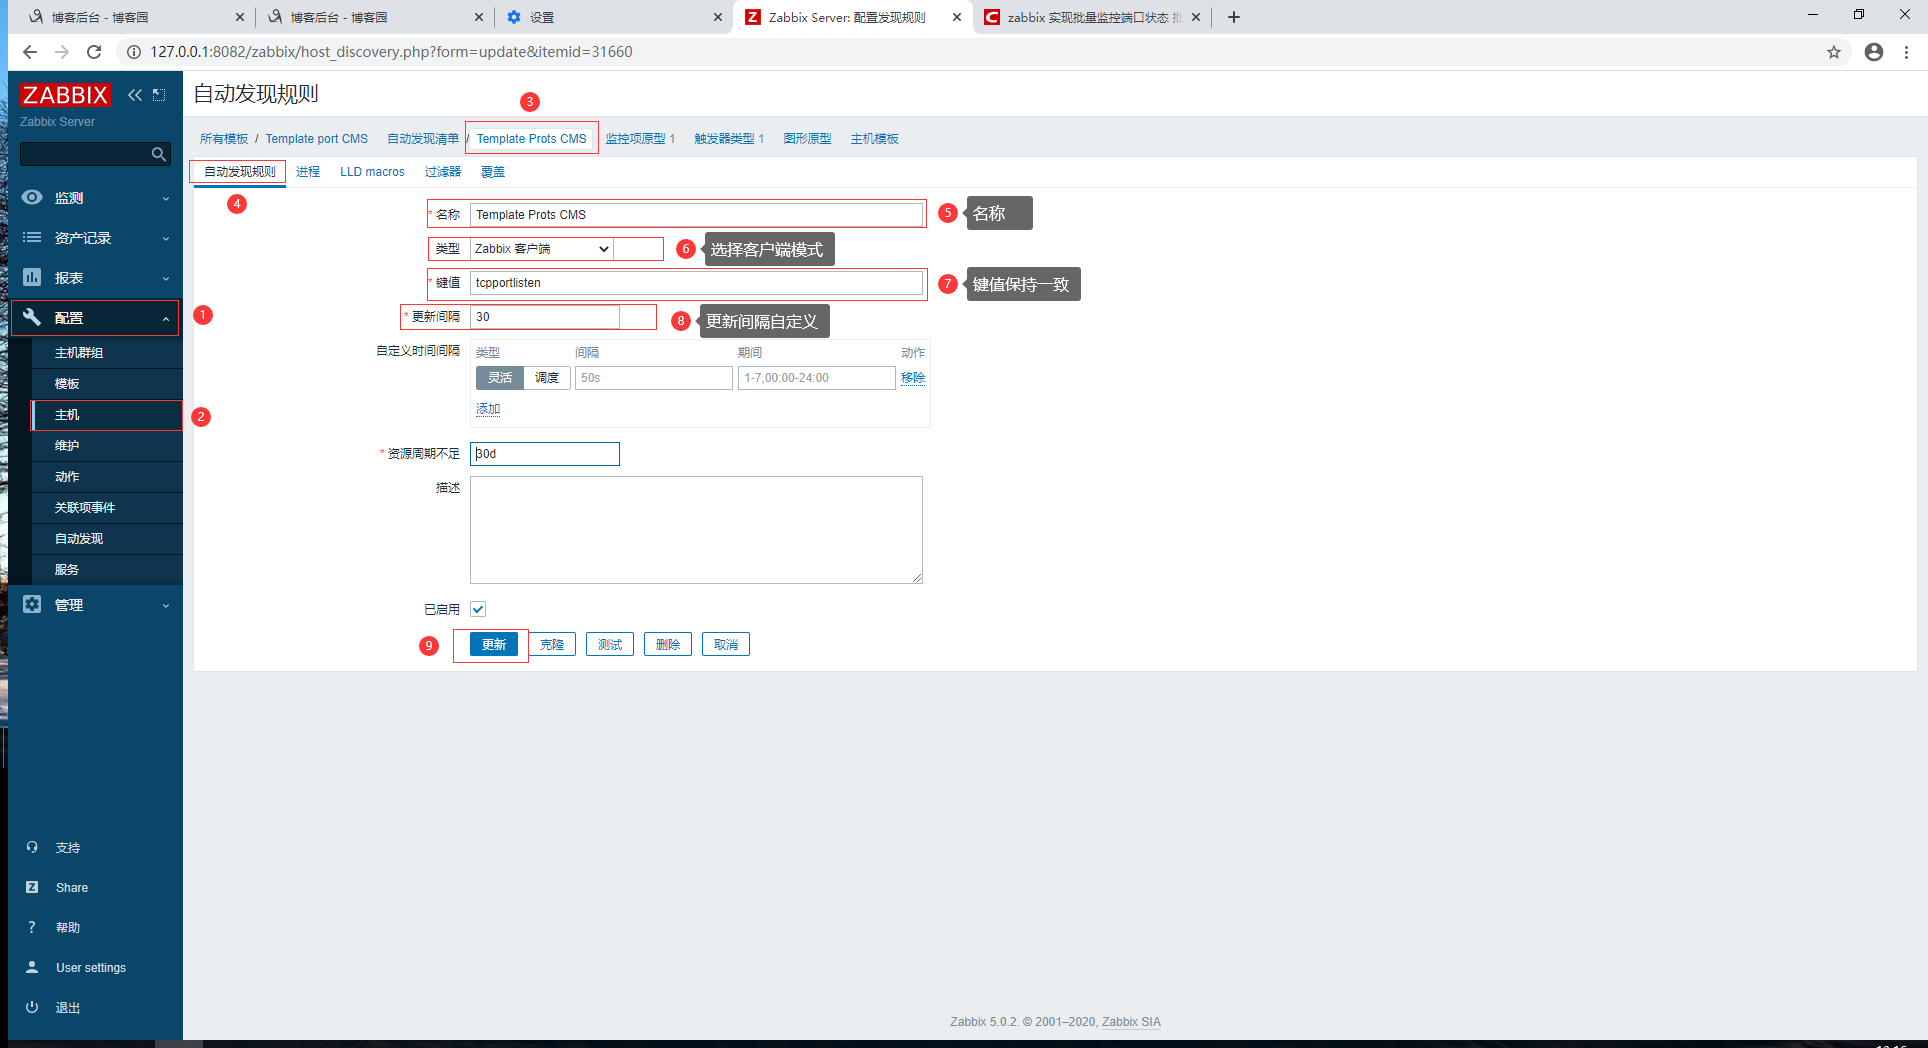
Task: Click the User settings person icon
Action: (32, 967)
